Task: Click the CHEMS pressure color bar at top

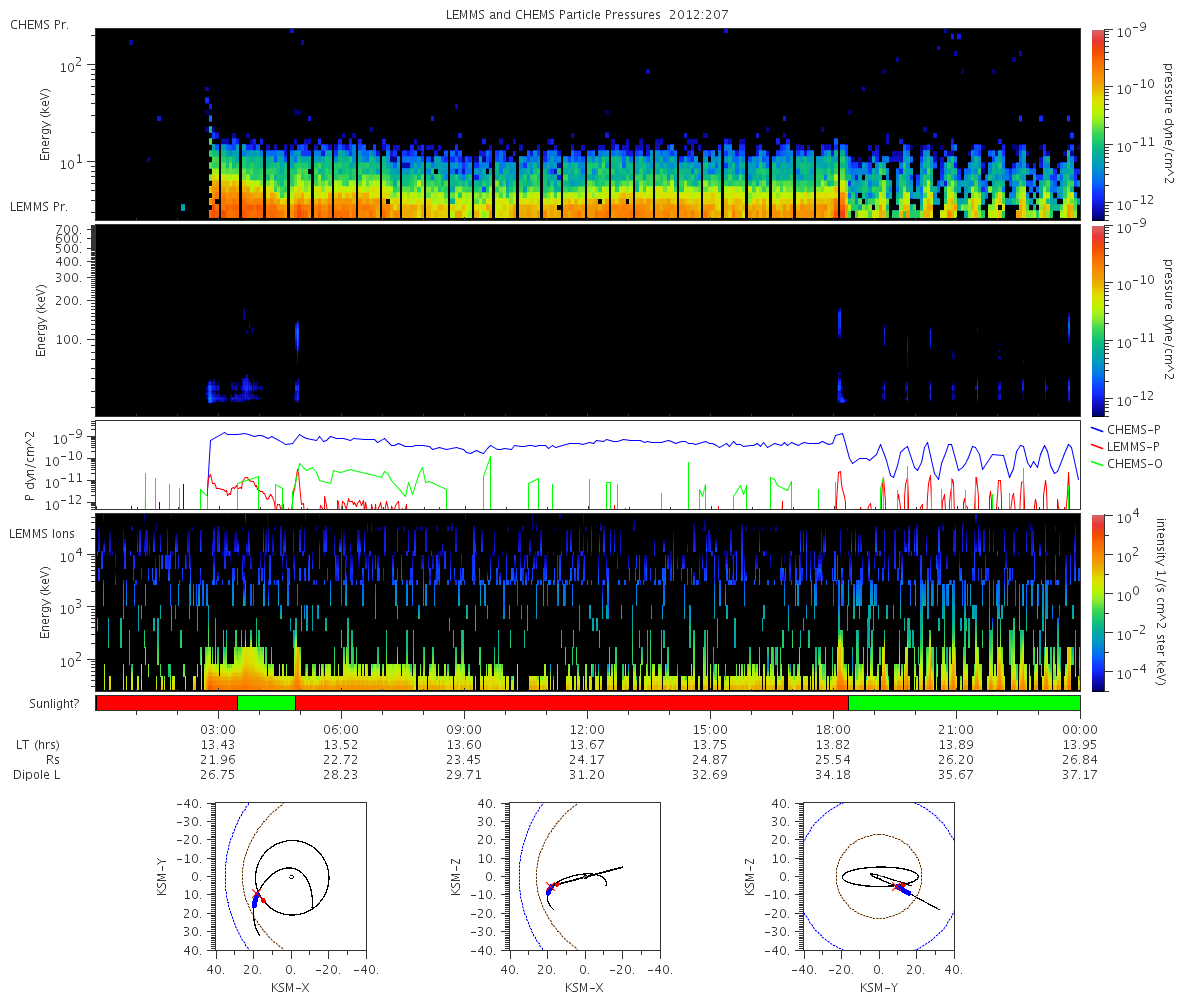Action: click(1097, 123)
